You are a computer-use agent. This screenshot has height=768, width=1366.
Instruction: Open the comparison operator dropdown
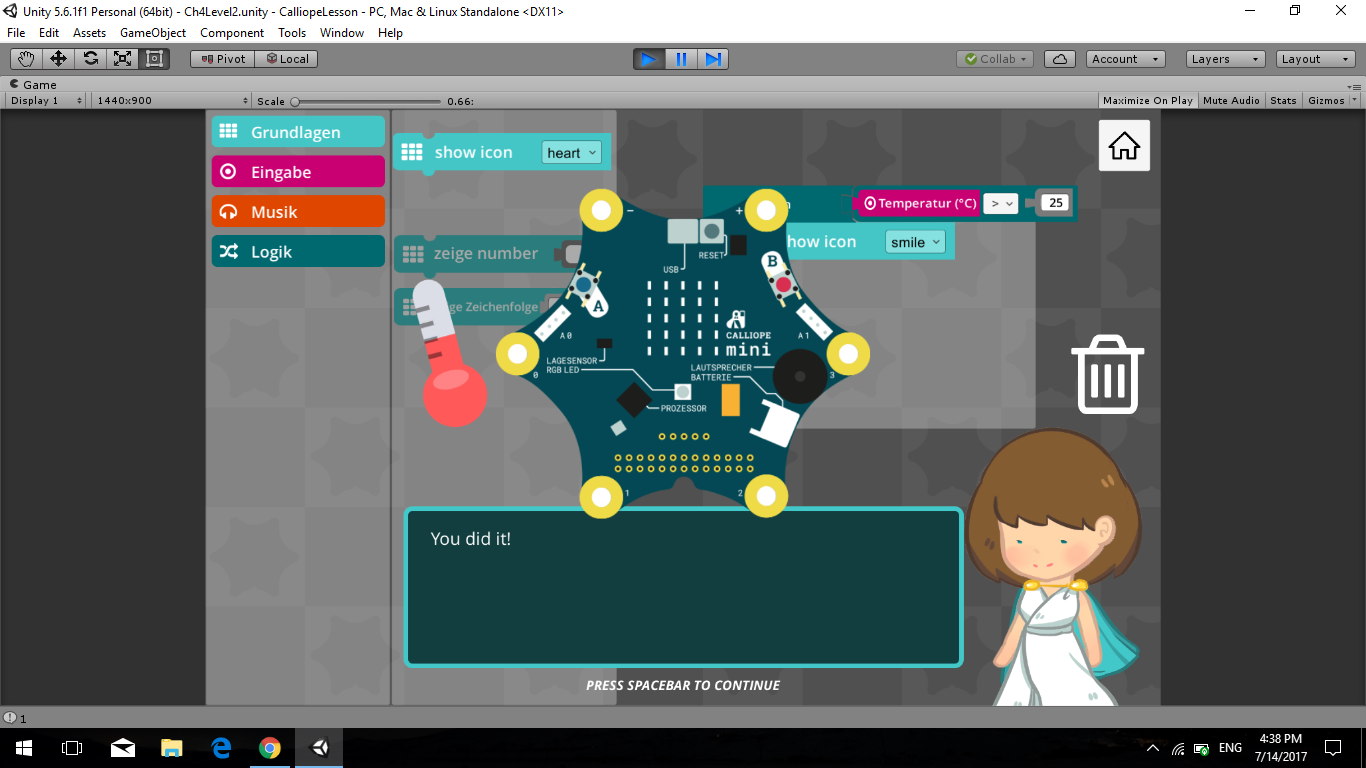pos(1000,203)
